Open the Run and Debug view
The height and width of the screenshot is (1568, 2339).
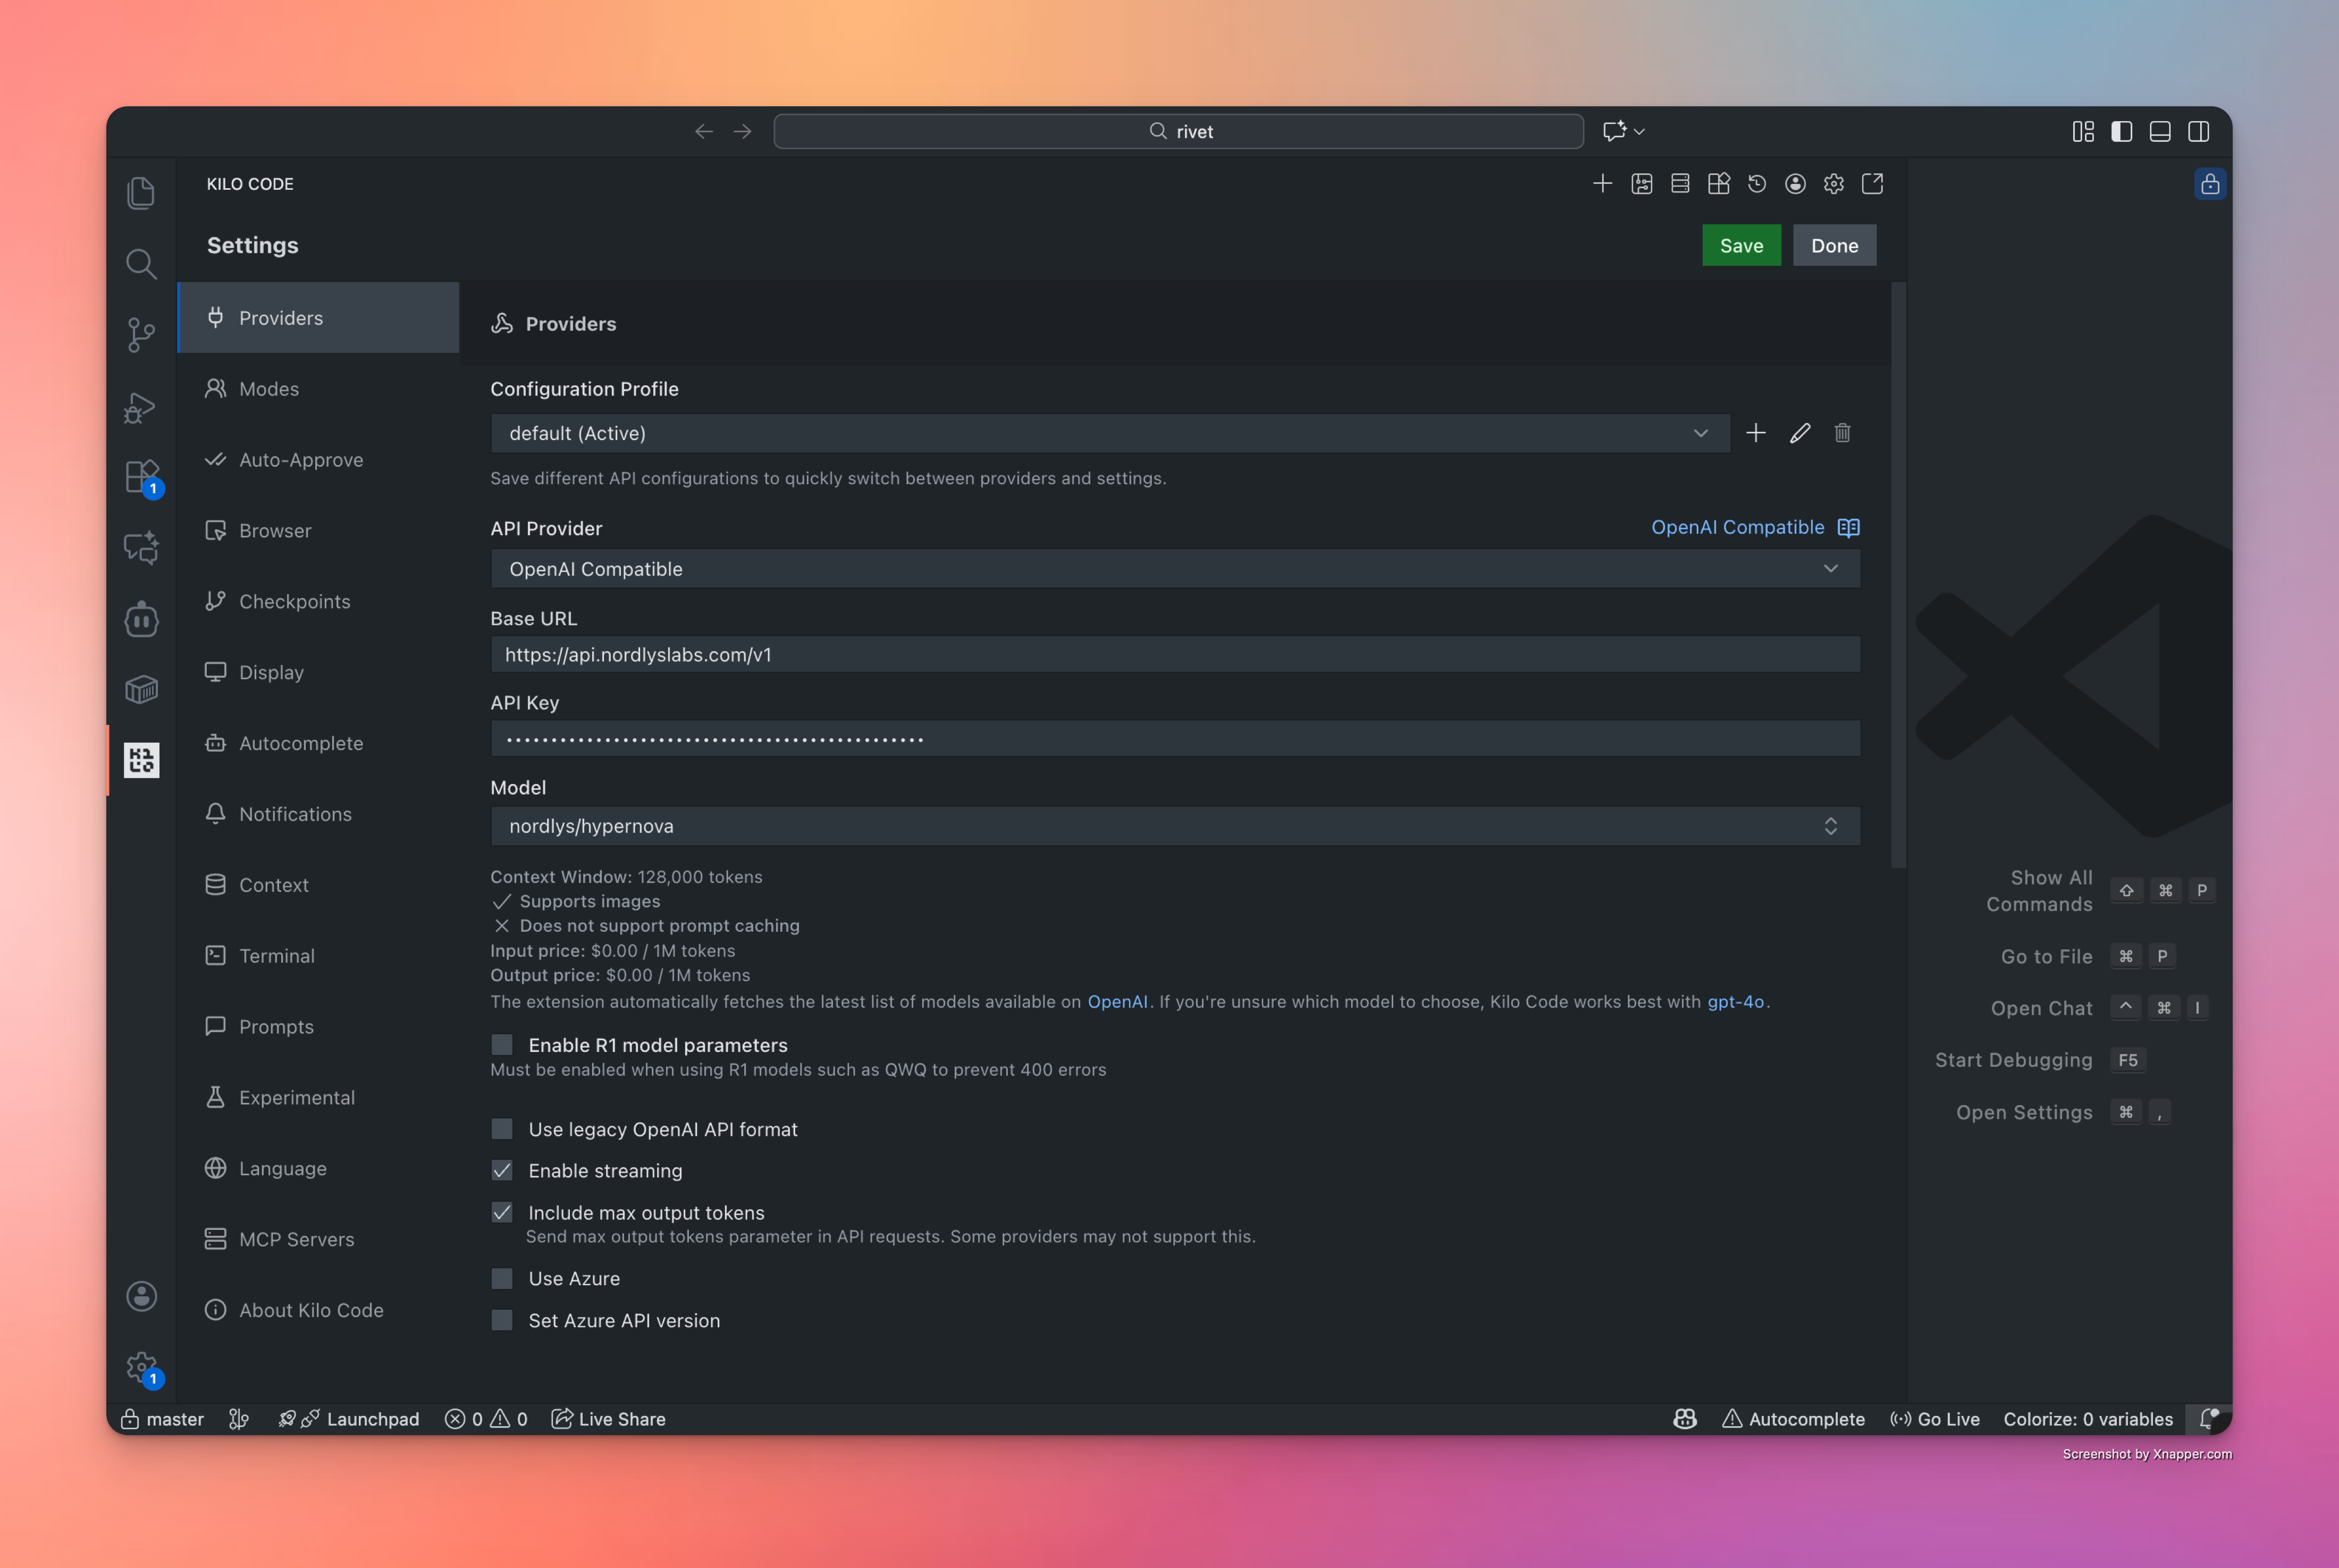141,406
